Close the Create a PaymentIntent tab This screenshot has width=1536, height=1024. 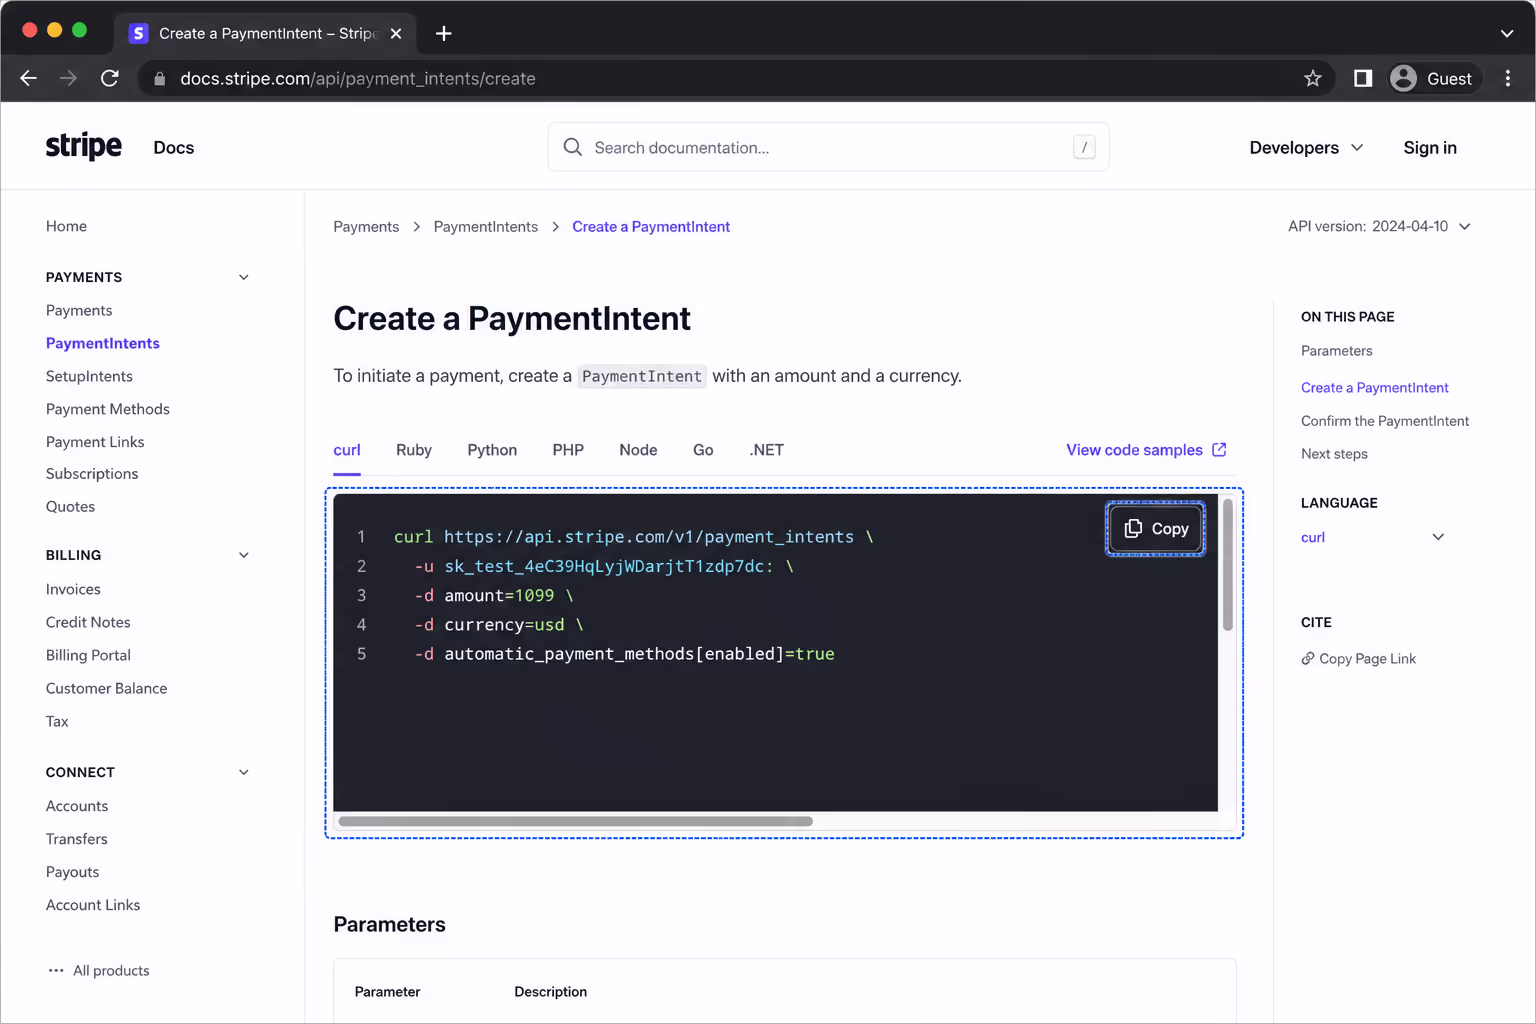396,33
